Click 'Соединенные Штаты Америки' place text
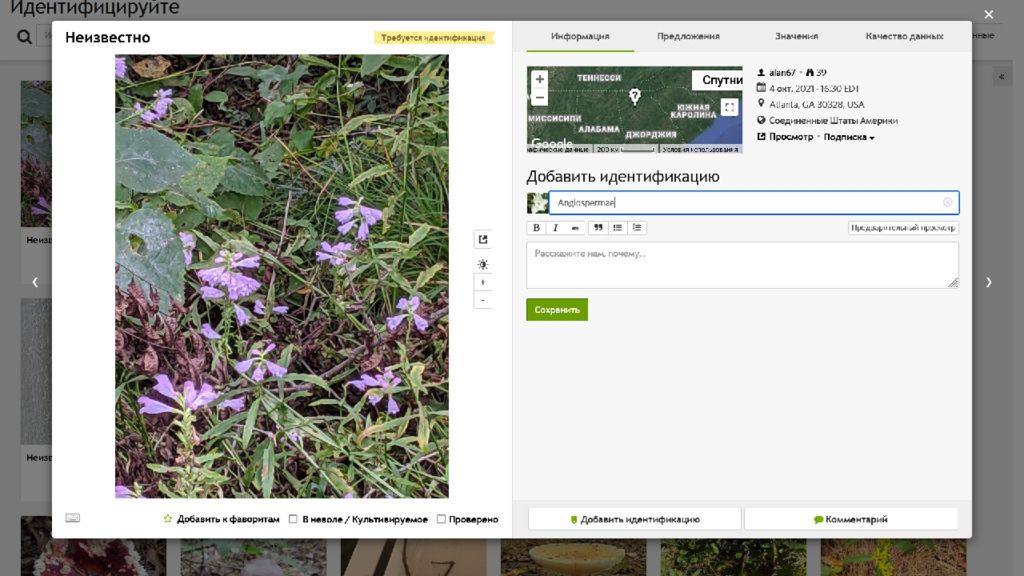The height and width of the screenshot is (576, 1024). coord(833,121)
